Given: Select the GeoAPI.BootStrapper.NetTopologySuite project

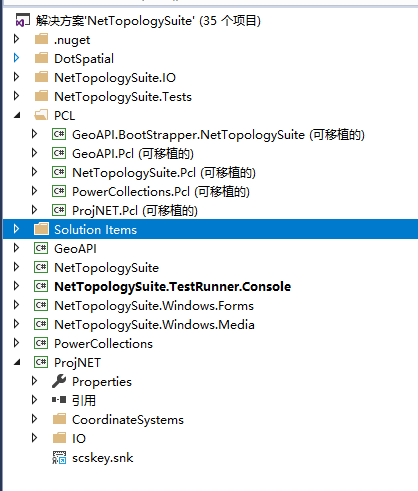Looking at the screenshot, I should 219,135.
